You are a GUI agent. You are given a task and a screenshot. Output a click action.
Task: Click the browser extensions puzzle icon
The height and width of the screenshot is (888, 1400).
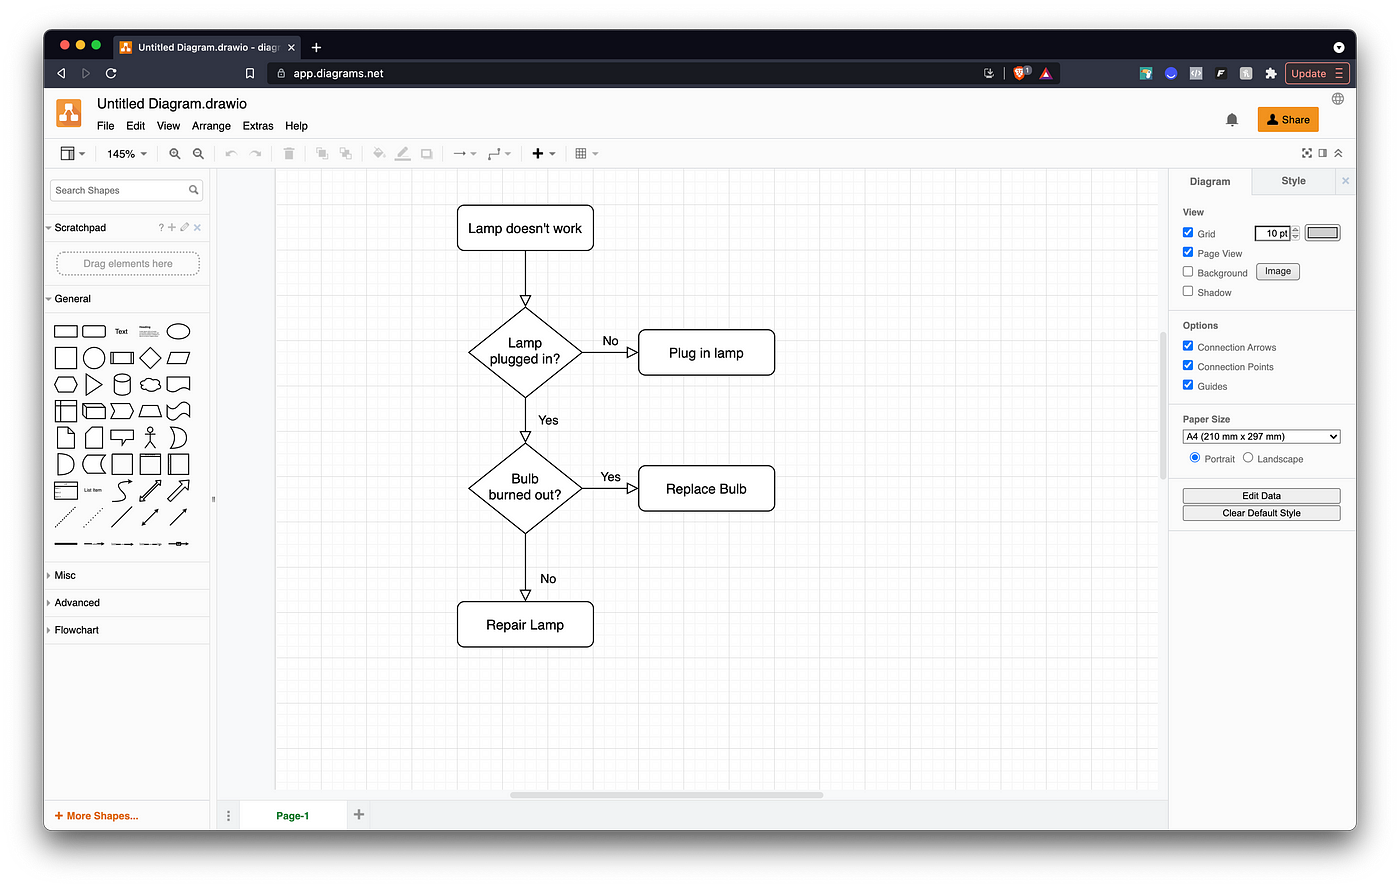click(1271, 73)
